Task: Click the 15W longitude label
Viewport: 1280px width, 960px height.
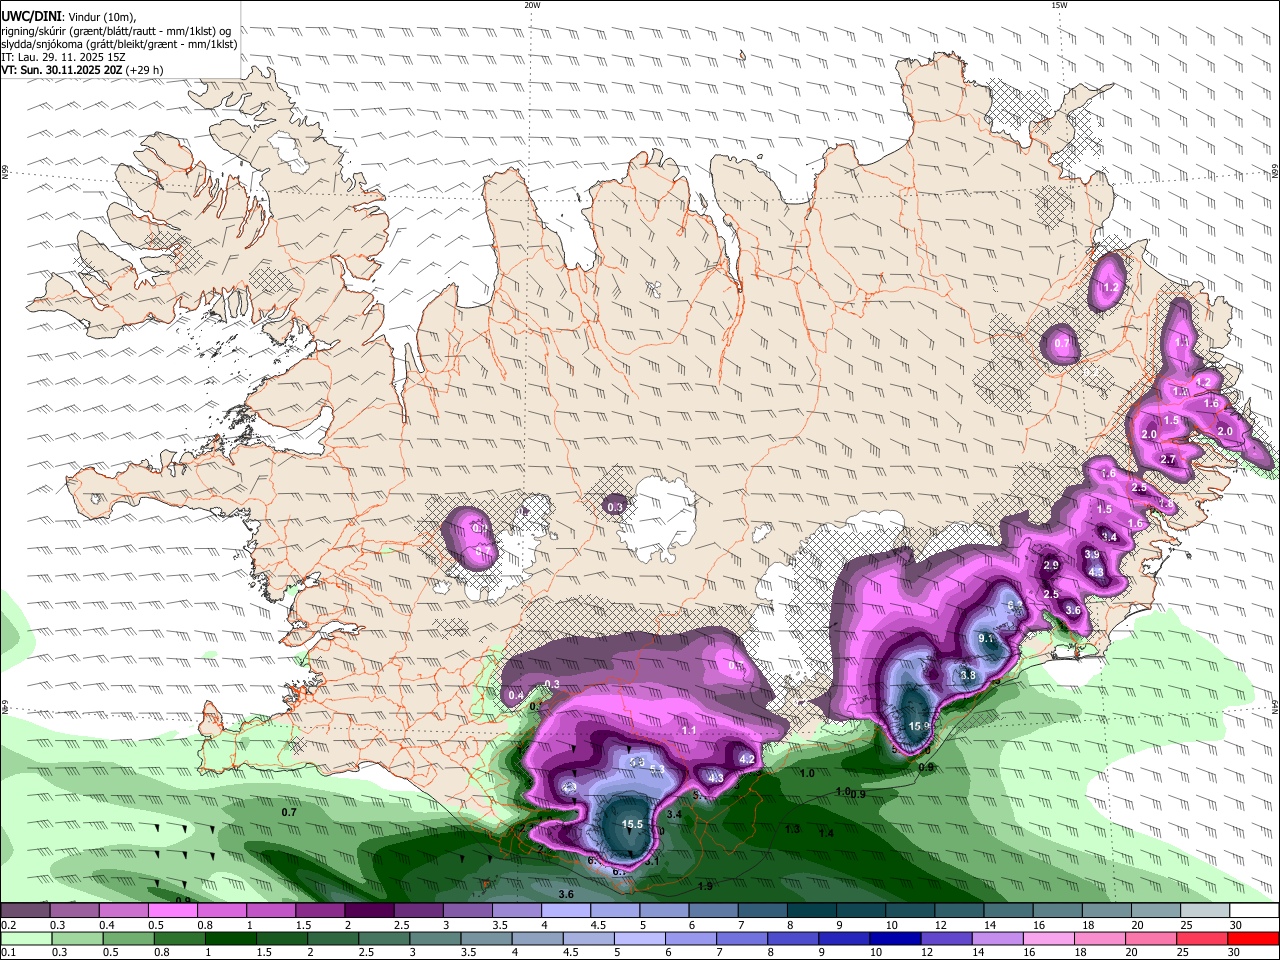Action: [1059, 5]
